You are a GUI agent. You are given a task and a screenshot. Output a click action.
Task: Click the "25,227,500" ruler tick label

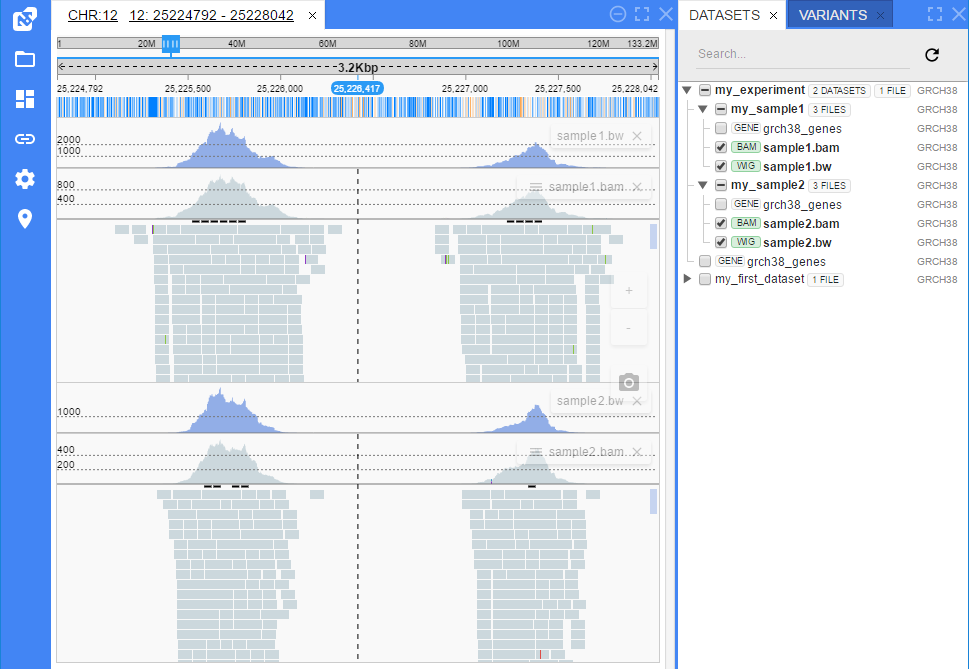pos(557,89)
